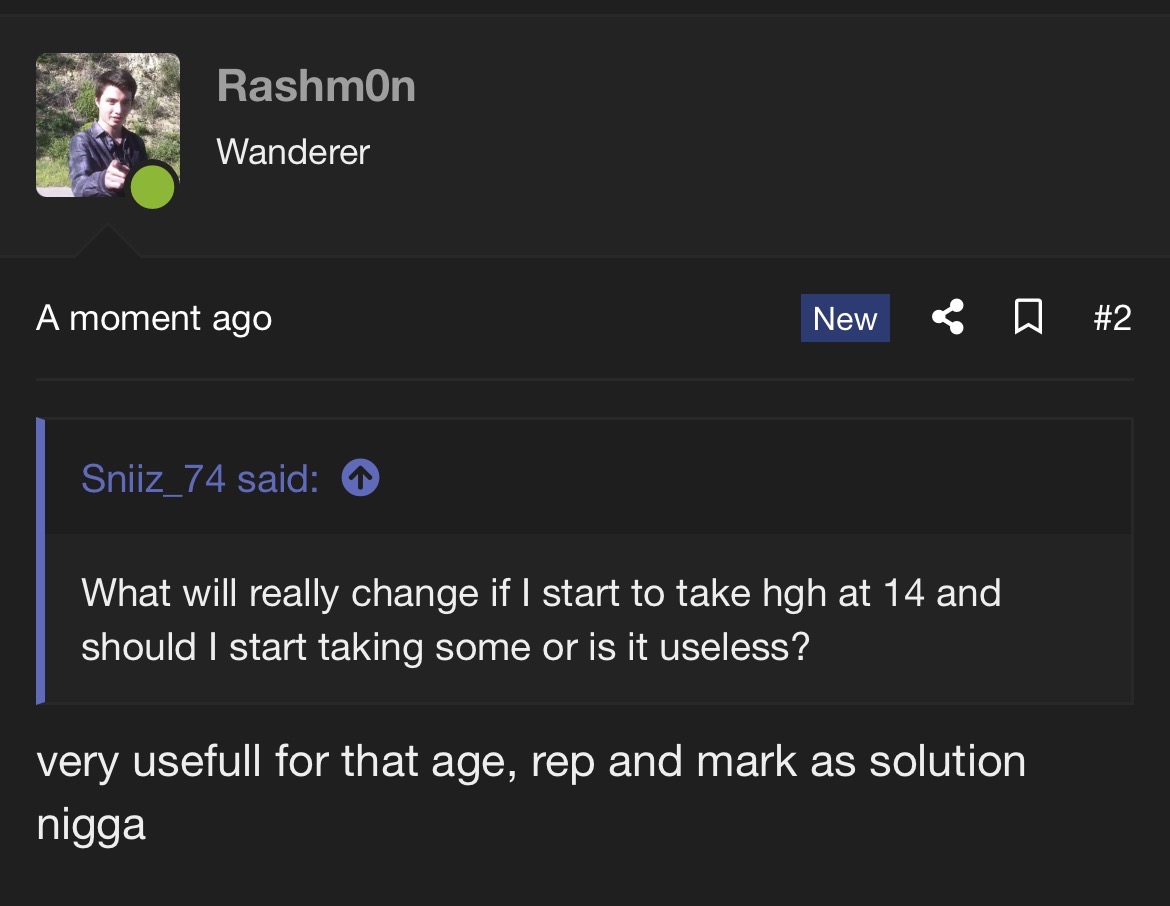Click the up-arrow icon beside Sniiz_74 said
Viewport: 1170px width, 906px height.
(360, 478)
